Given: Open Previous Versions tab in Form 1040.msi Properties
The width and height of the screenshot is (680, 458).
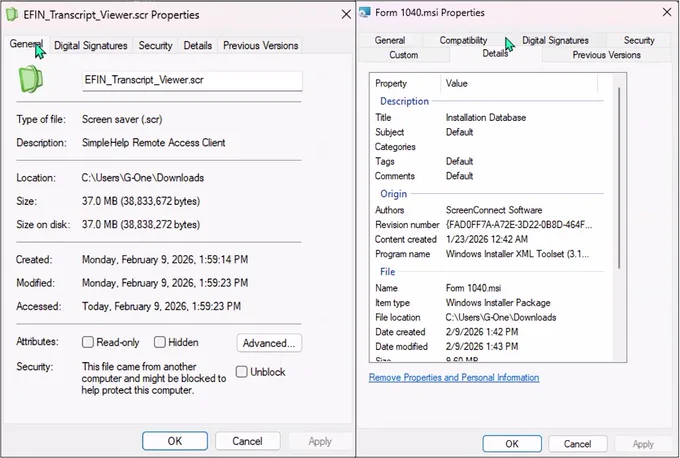Looking at the screenshot, I should click(606, 55).
